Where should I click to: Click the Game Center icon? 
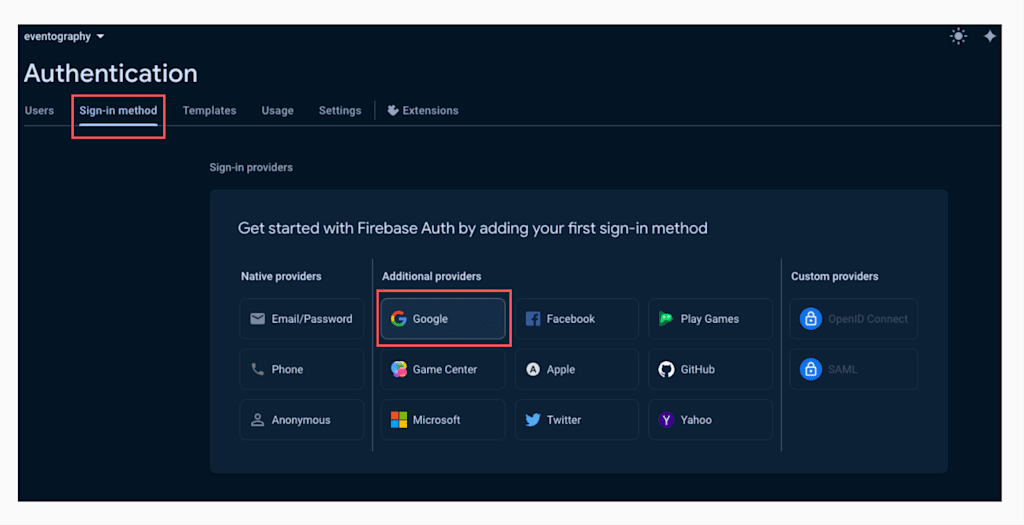(398, 369)
